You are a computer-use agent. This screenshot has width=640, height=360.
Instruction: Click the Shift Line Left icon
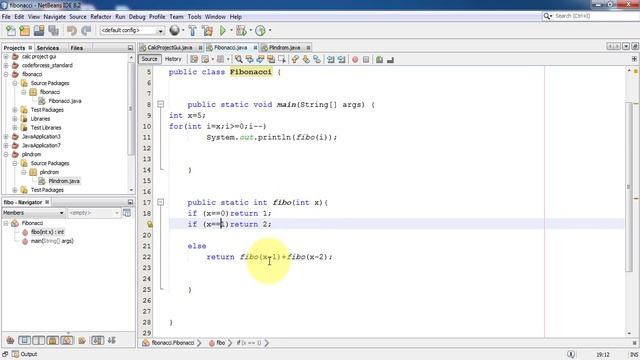coord(331,60)
